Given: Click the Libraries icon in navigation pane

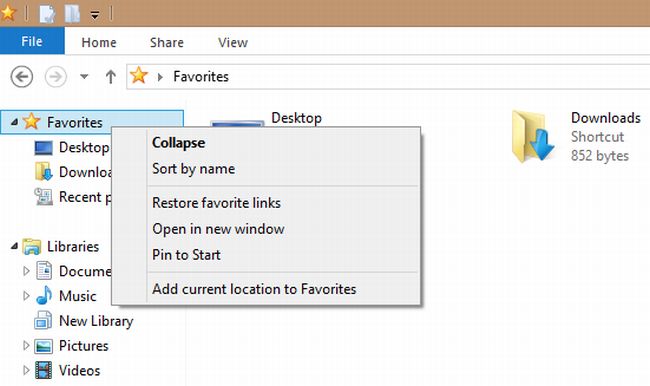Looking at the screenshot, I should click(x=32, y=246).
